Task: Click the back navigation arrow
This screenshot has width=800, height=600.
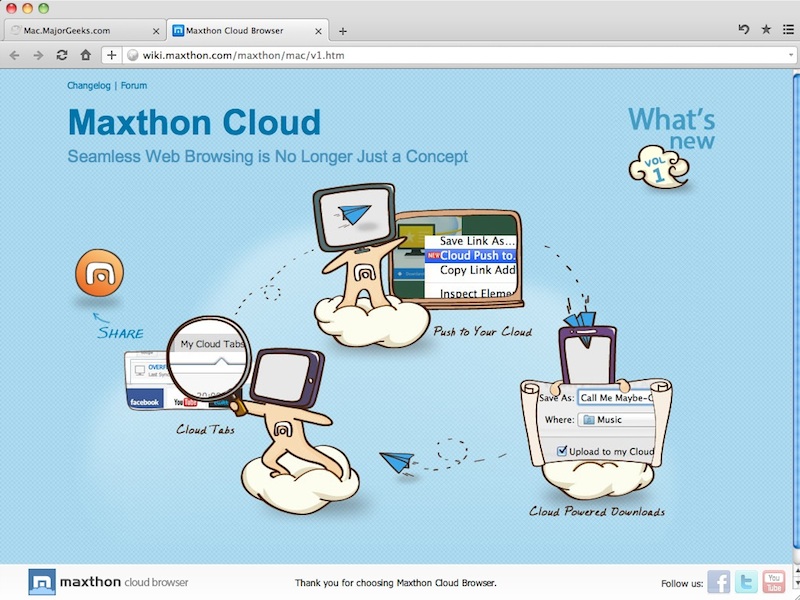Action: tap(14, 55)
